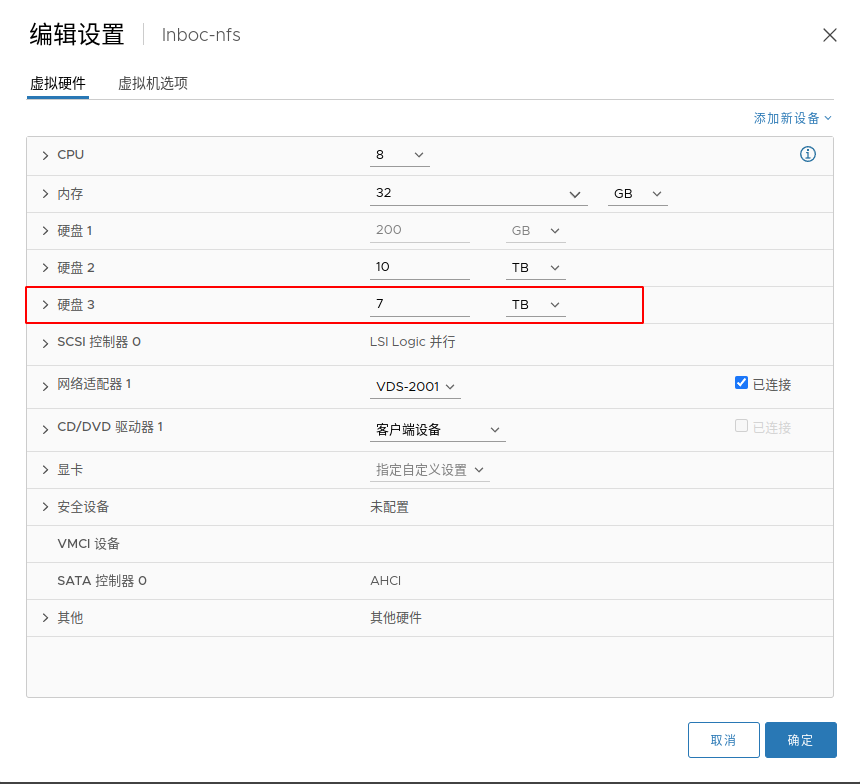Expand the 其他 section
Image resolution: width=860 pixels, height=784 pixels.
tap(46, 617)
